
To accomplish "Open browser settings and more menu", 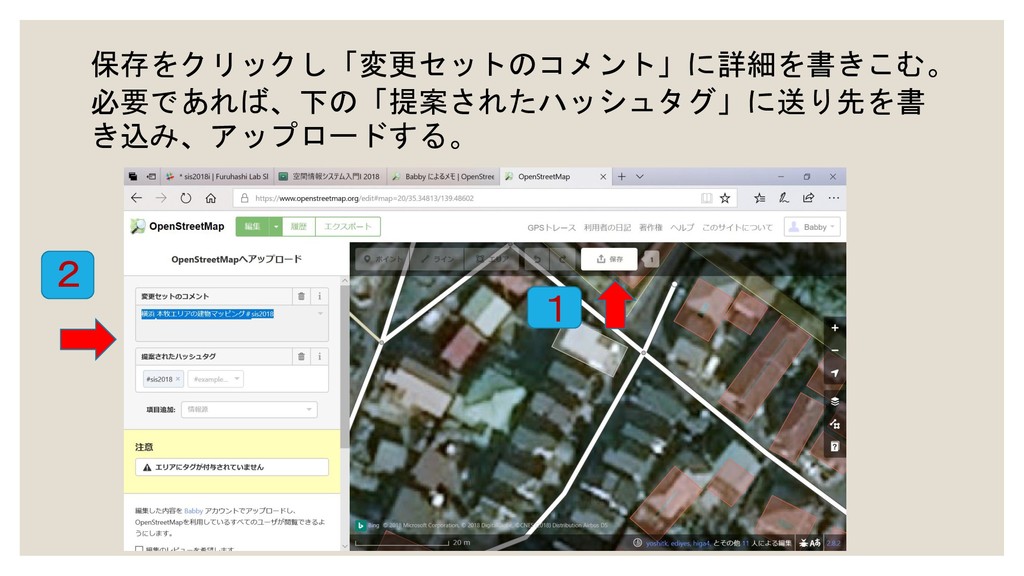I will (833, 198).
